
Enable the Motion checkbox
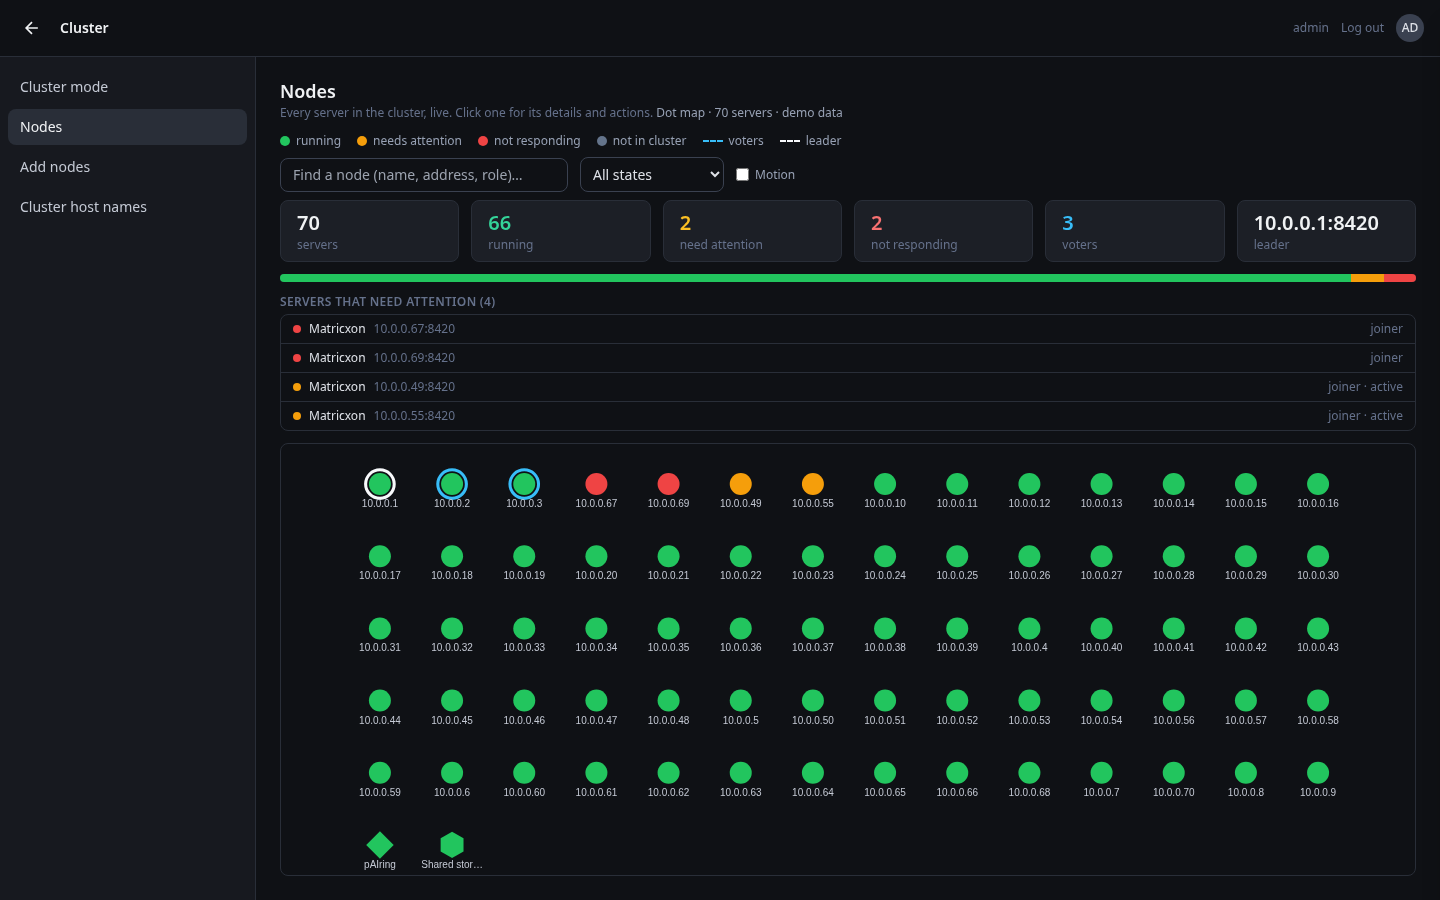coord(742,175)
